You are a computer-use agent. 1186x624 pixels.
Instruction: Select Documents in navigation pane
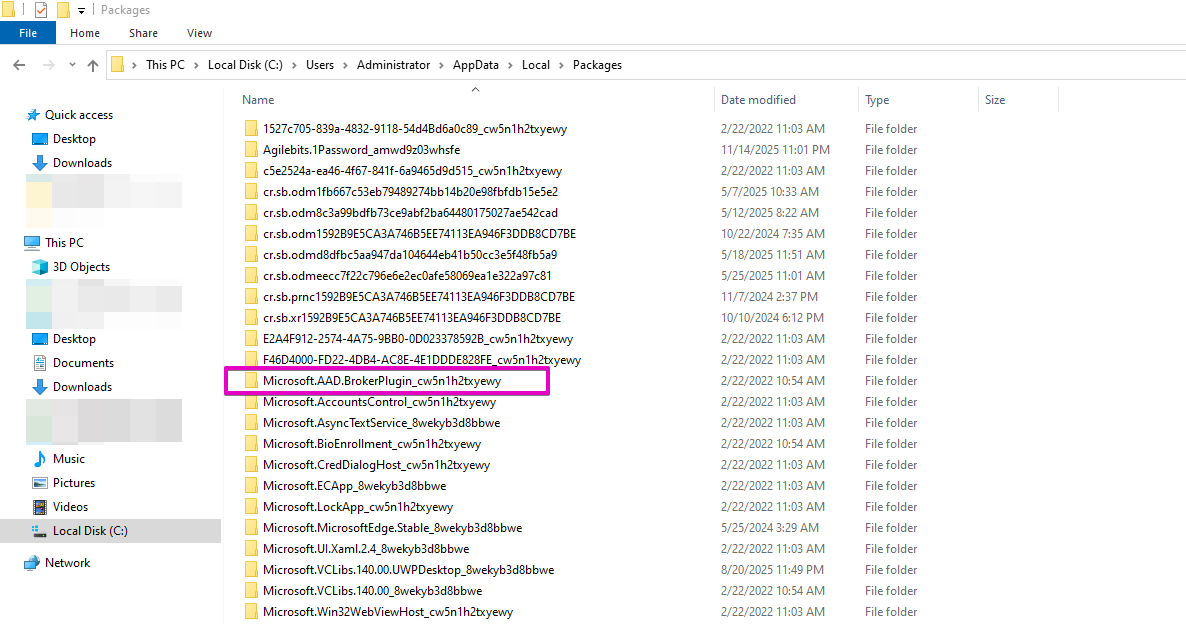[x=83, y=363]
